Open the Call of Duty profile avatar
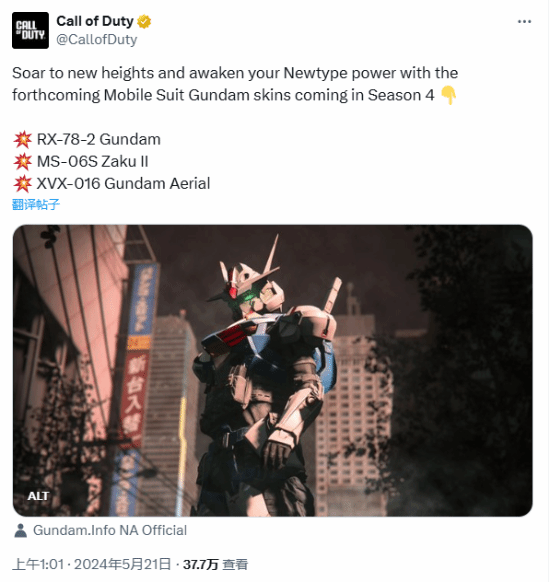 (x=30, y=30)
